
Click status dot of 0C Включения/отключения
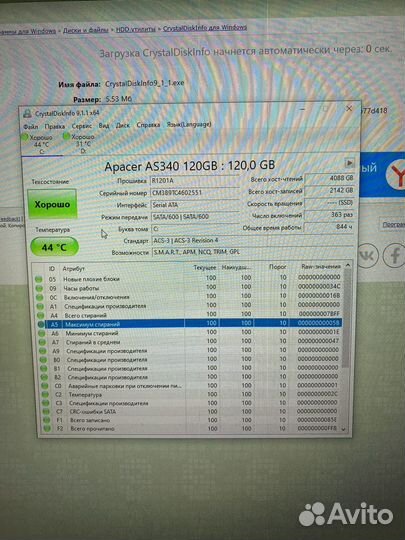40,297
